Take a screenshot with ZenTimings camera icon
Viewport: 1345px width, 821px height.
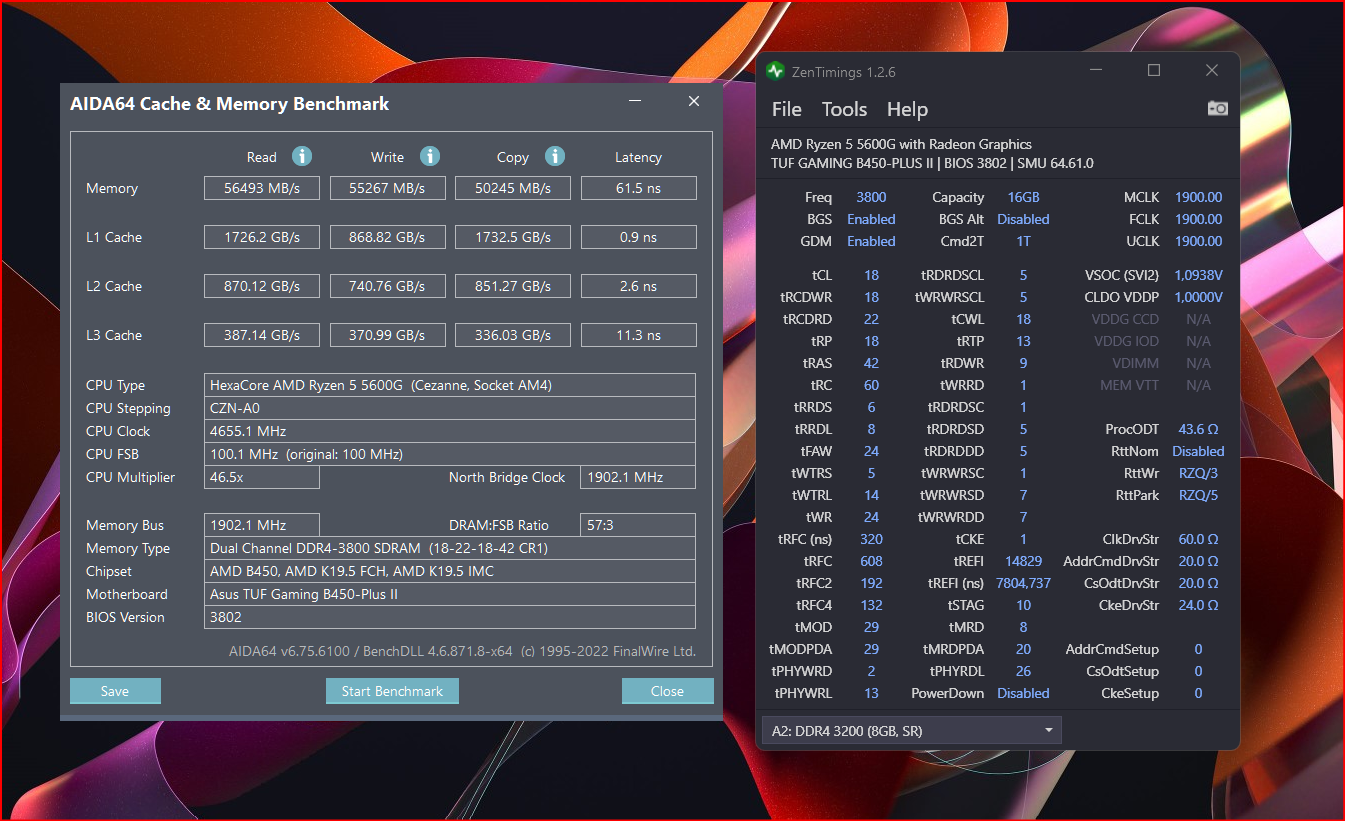point(1217,108)
